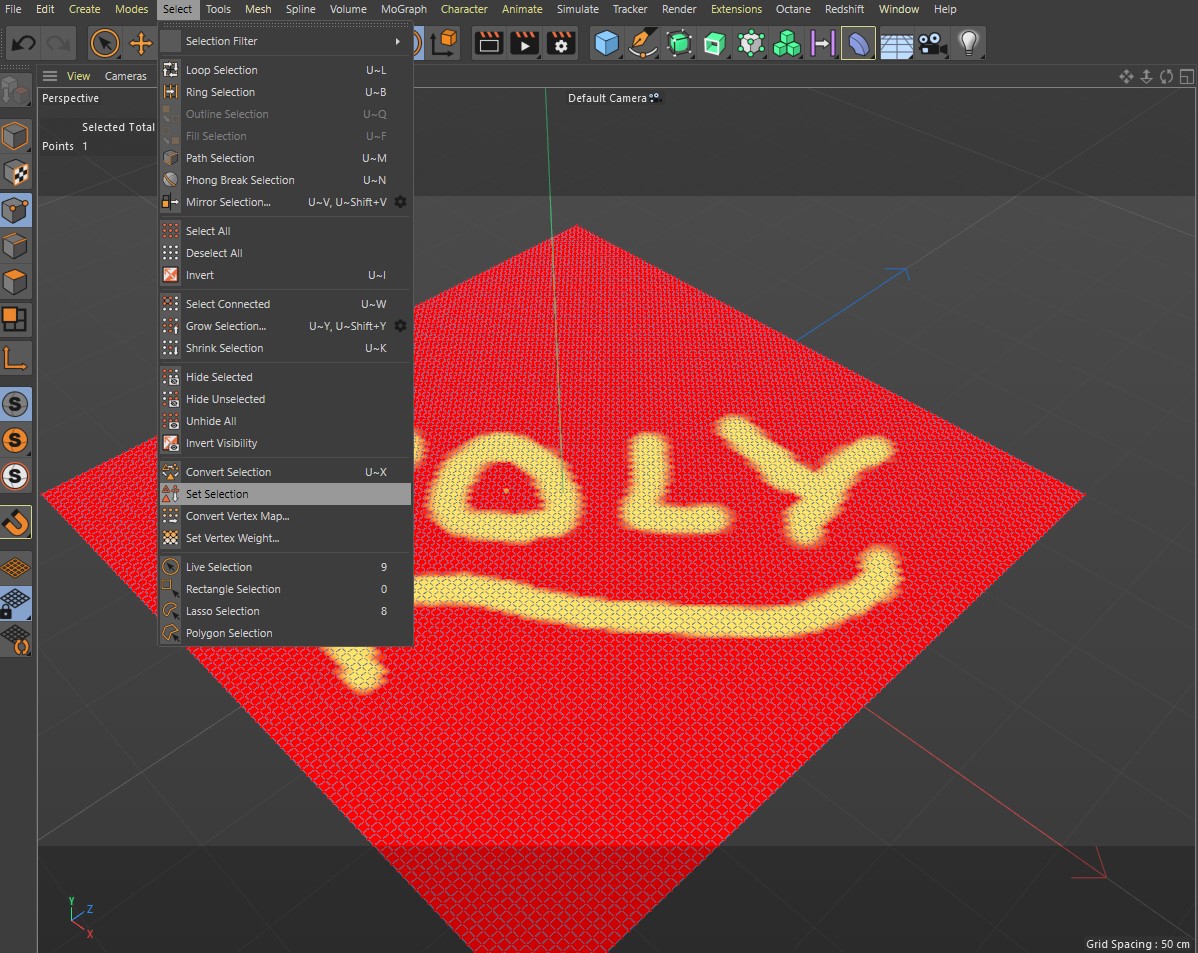This screenshot has height=953, width=1198.
Task: Click the Redo arrow icon
Action: (58, 43)
